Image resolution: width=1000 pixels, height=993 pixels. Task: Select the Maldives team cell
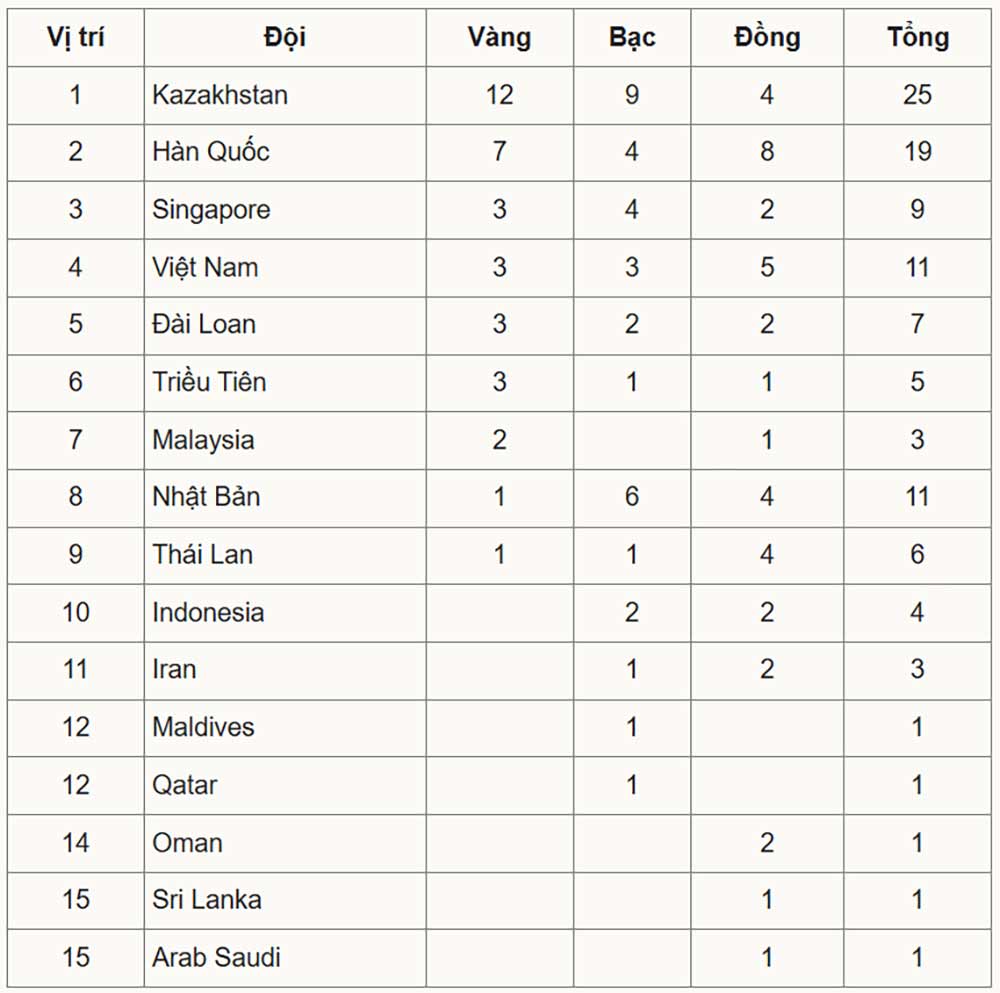click(203, 727)
